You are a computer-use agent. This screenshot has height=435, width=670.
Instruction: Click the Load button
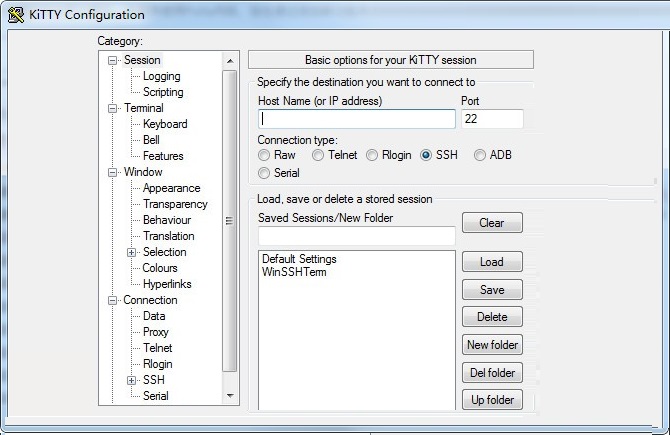point(492,262)
